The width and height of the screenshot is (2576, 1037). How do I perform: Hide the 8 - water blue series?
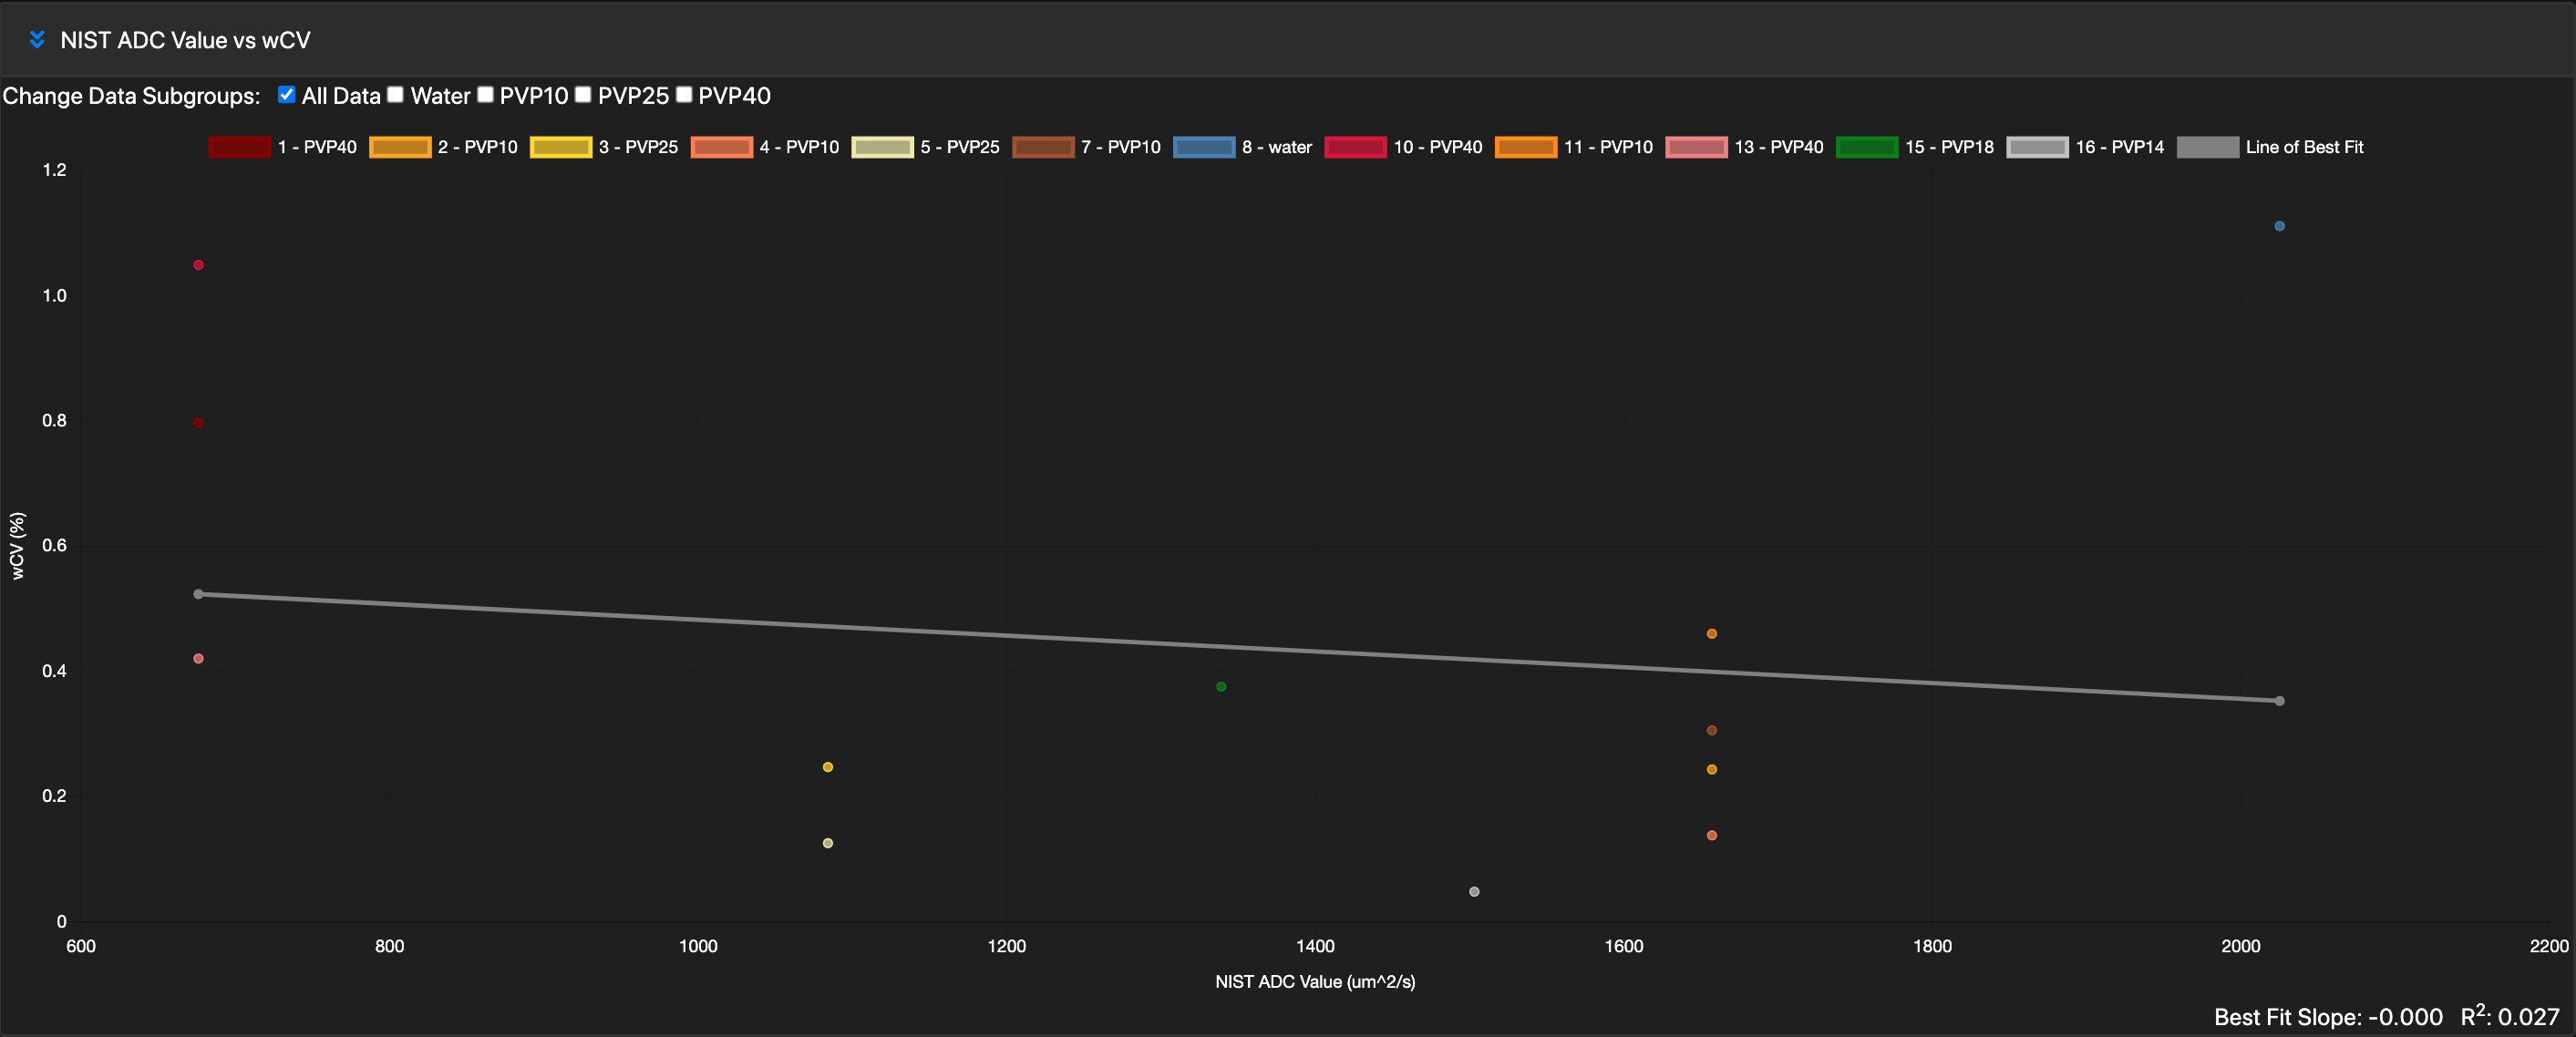point(1203,147)
